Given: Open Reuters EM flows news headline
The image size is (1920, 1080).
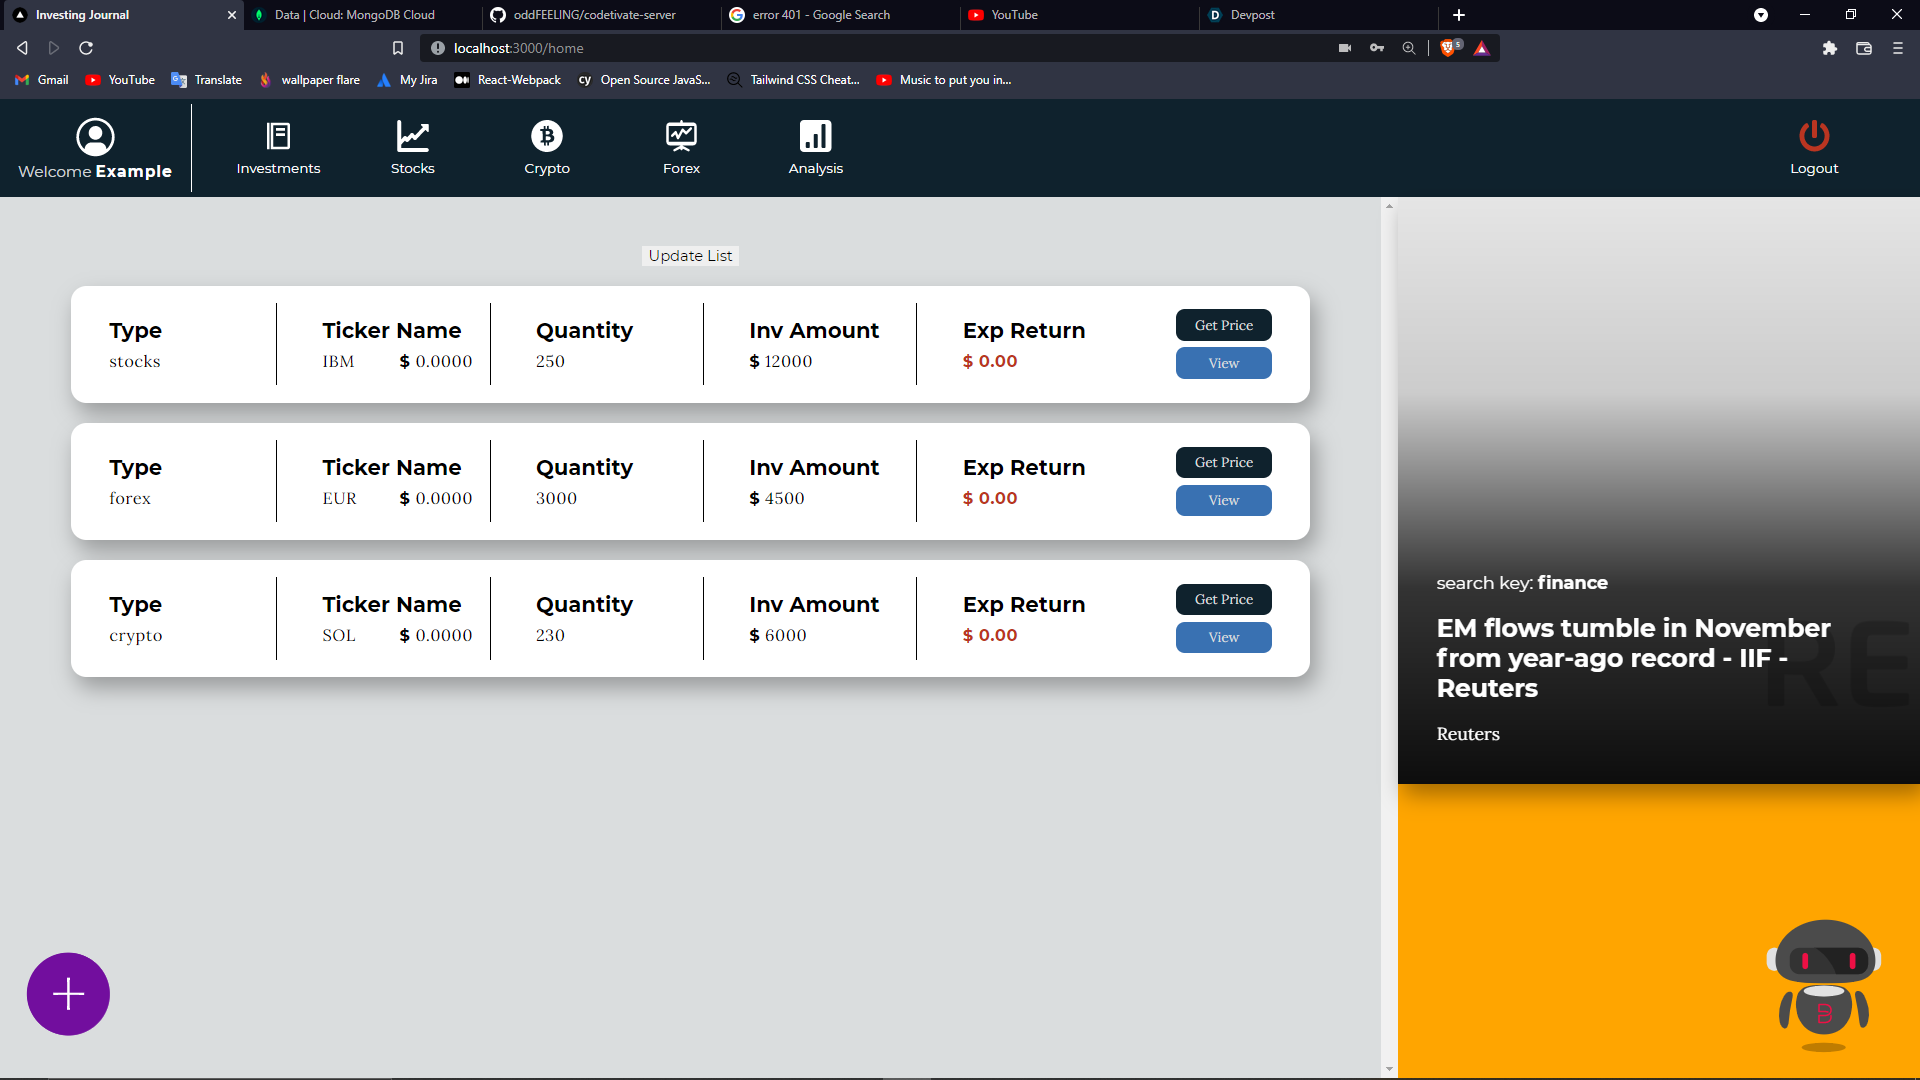Looking at the screenshot, I should click(1633, 657).
